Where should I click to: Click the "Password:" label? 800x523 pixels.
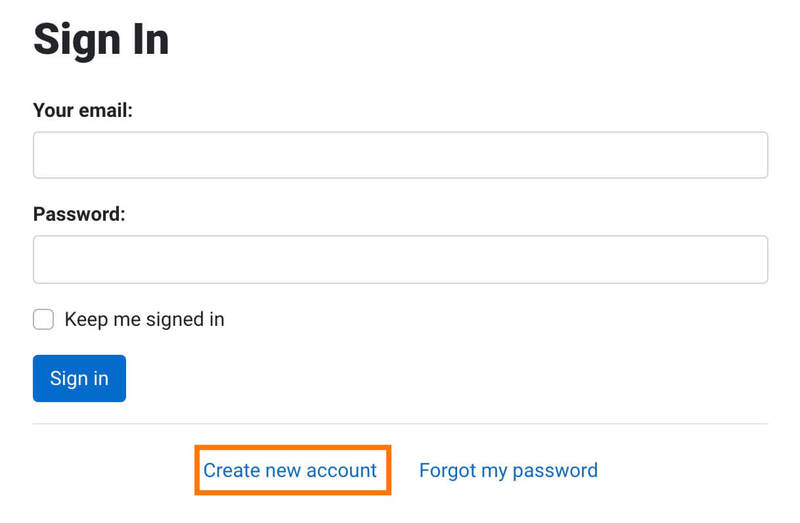click(x=79, y=214)
